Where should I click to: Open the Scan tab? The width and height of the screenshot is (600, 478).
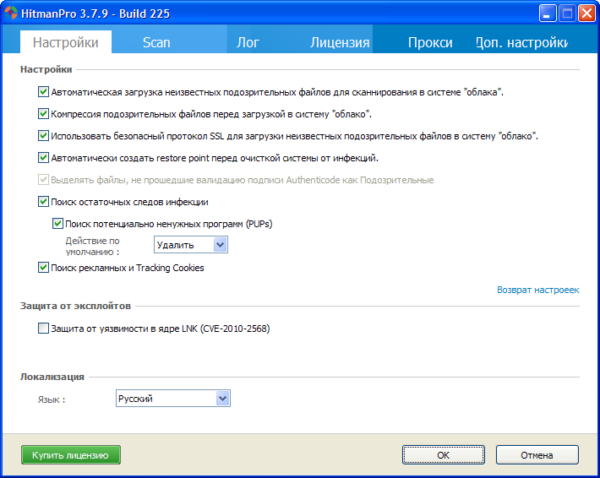156,43
